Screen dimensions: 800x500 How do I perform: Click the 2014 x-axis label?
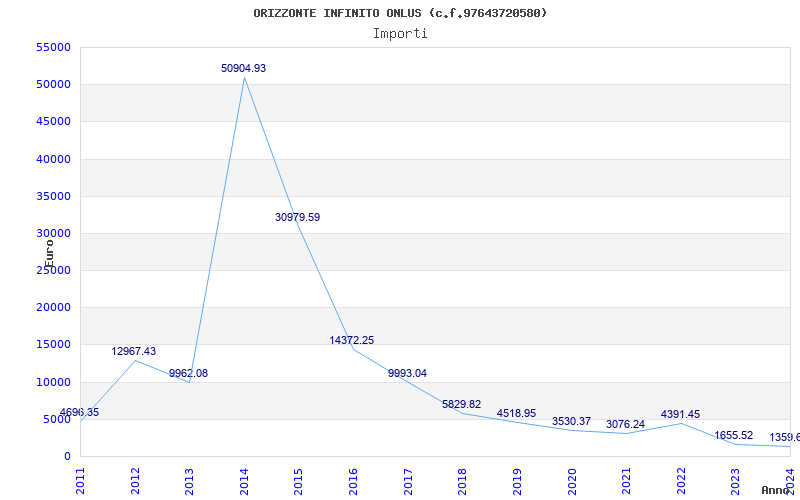tap(244, 481)
